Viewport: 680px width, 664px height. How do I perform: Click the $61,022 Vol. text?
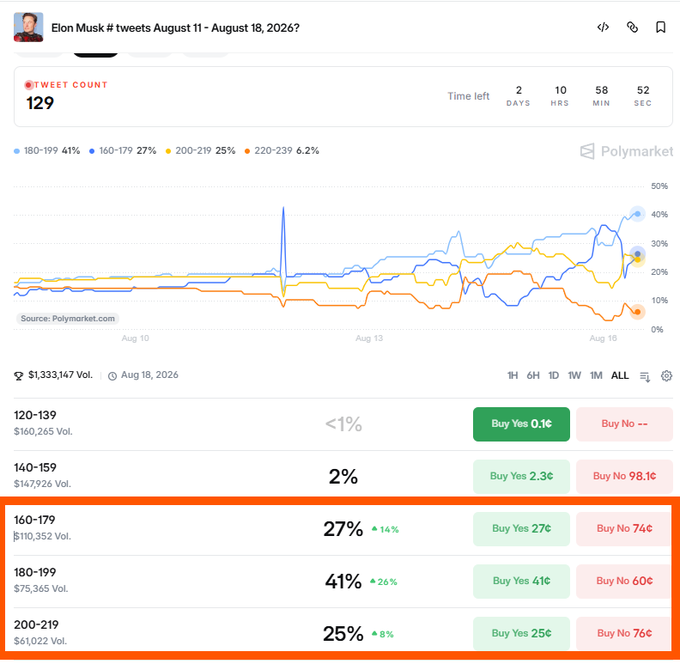pyautogui.click(x=40, y=641)
